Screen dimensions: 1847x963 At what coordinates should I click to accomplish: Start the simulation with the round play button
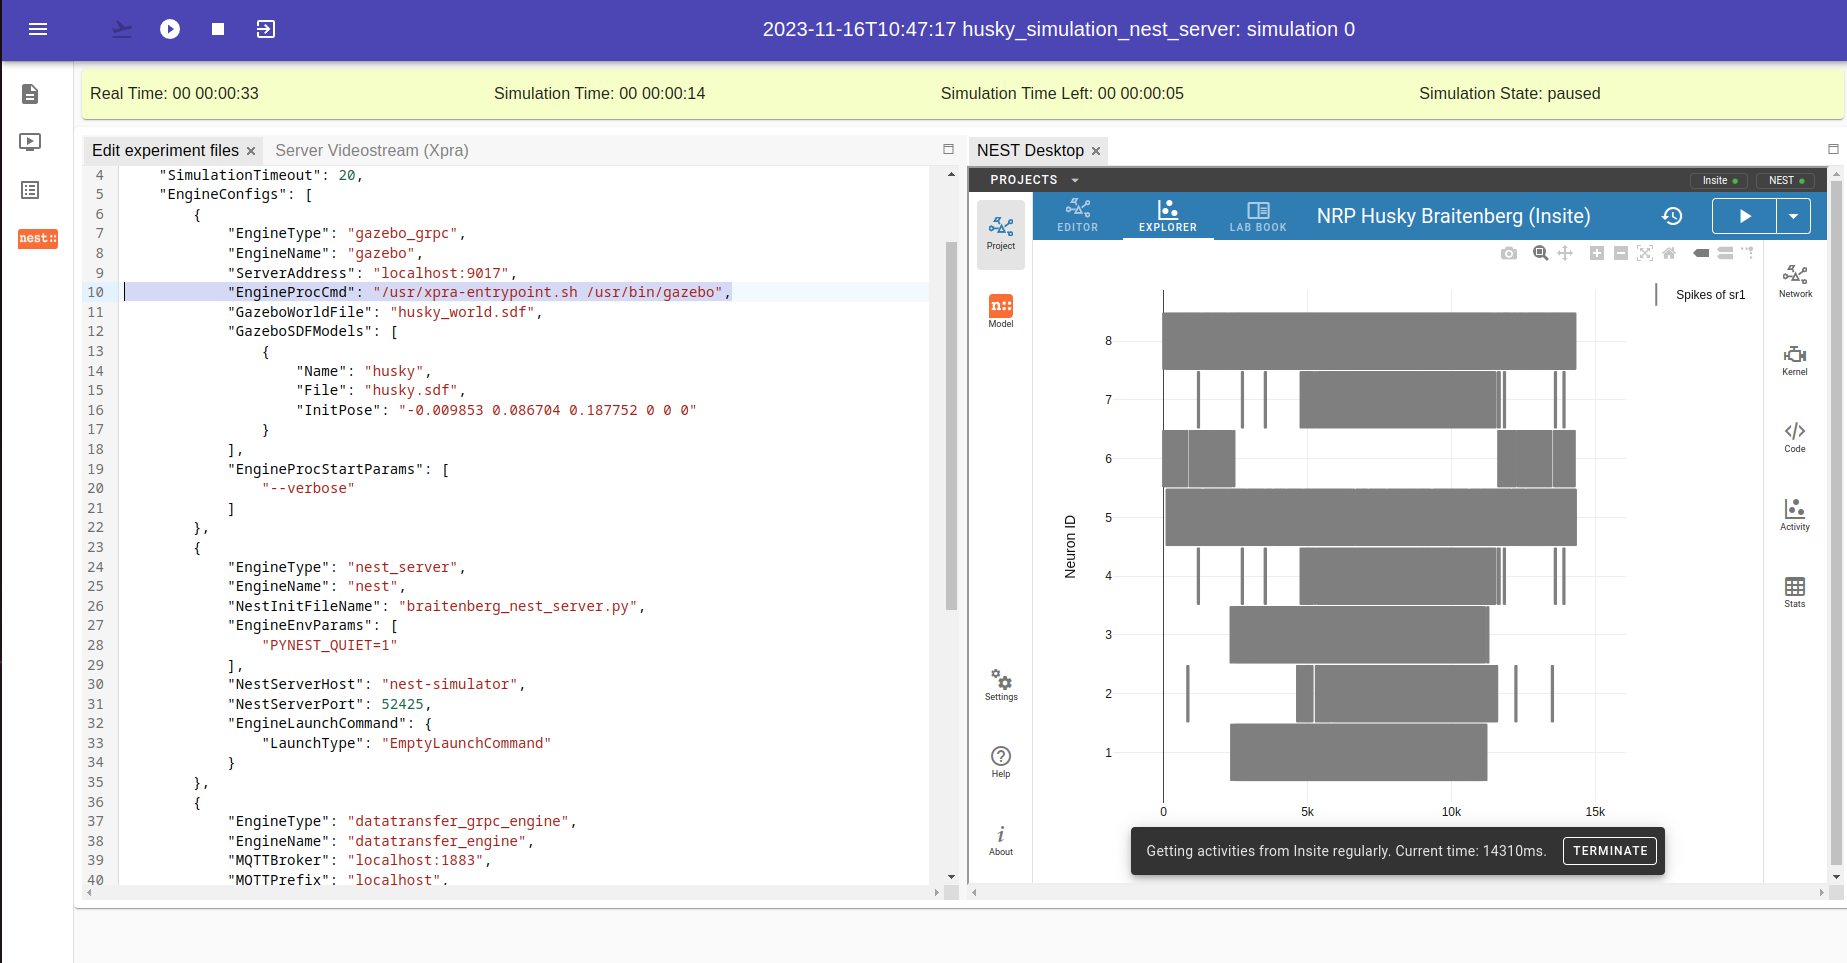[x=170, y=29]
